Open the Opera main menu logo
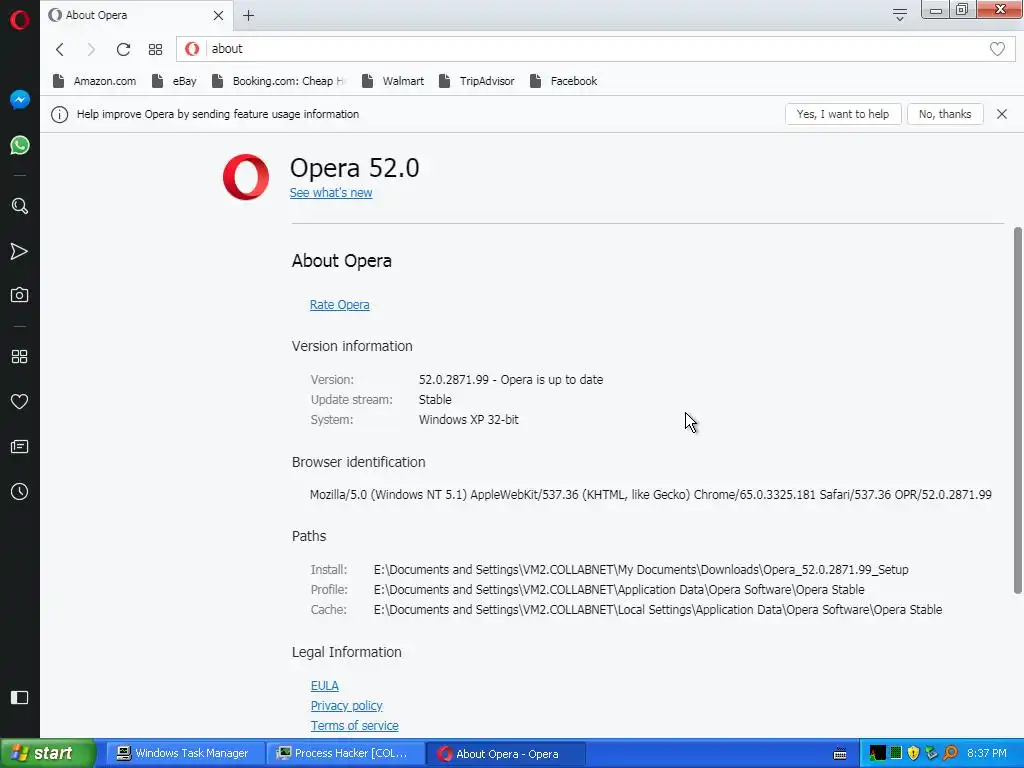This screenshot has height=768, width=1024. click(20, 20)
